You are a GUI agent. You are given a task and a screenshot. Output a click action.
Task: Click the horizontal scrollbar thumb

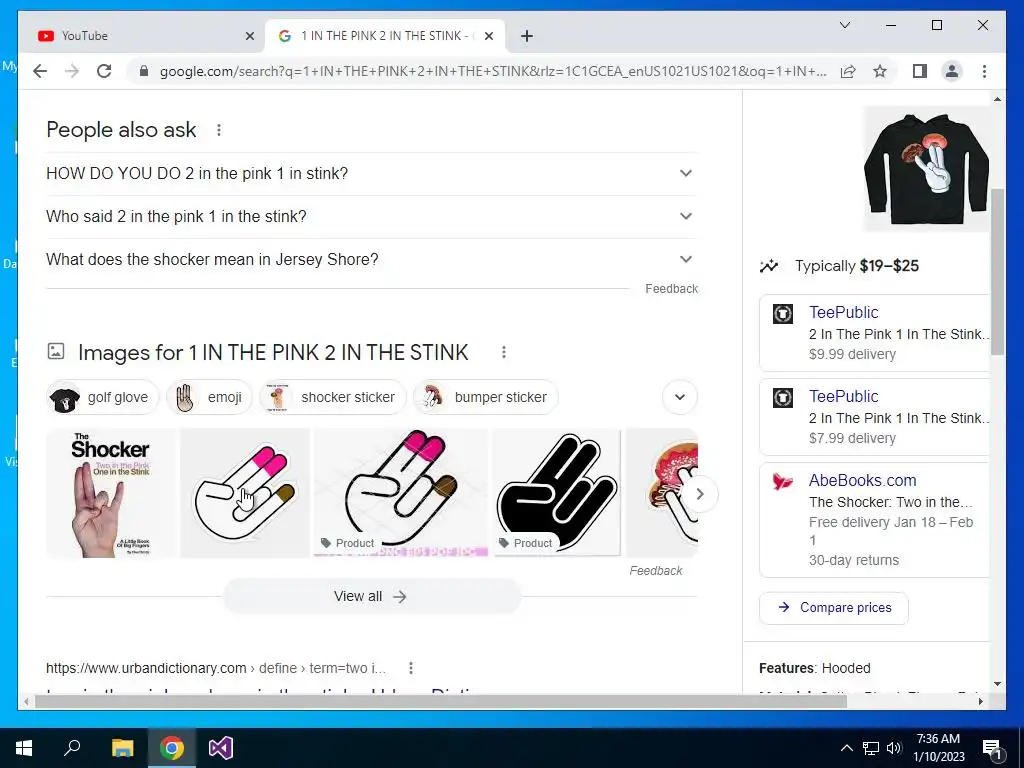coord(441,701)
